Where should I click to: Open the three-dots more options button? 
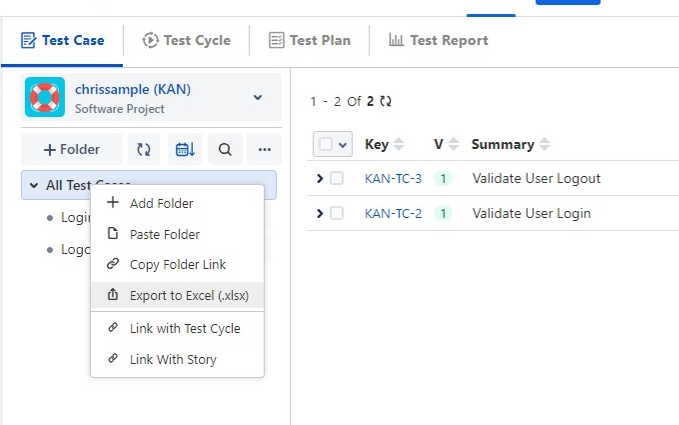264,150
